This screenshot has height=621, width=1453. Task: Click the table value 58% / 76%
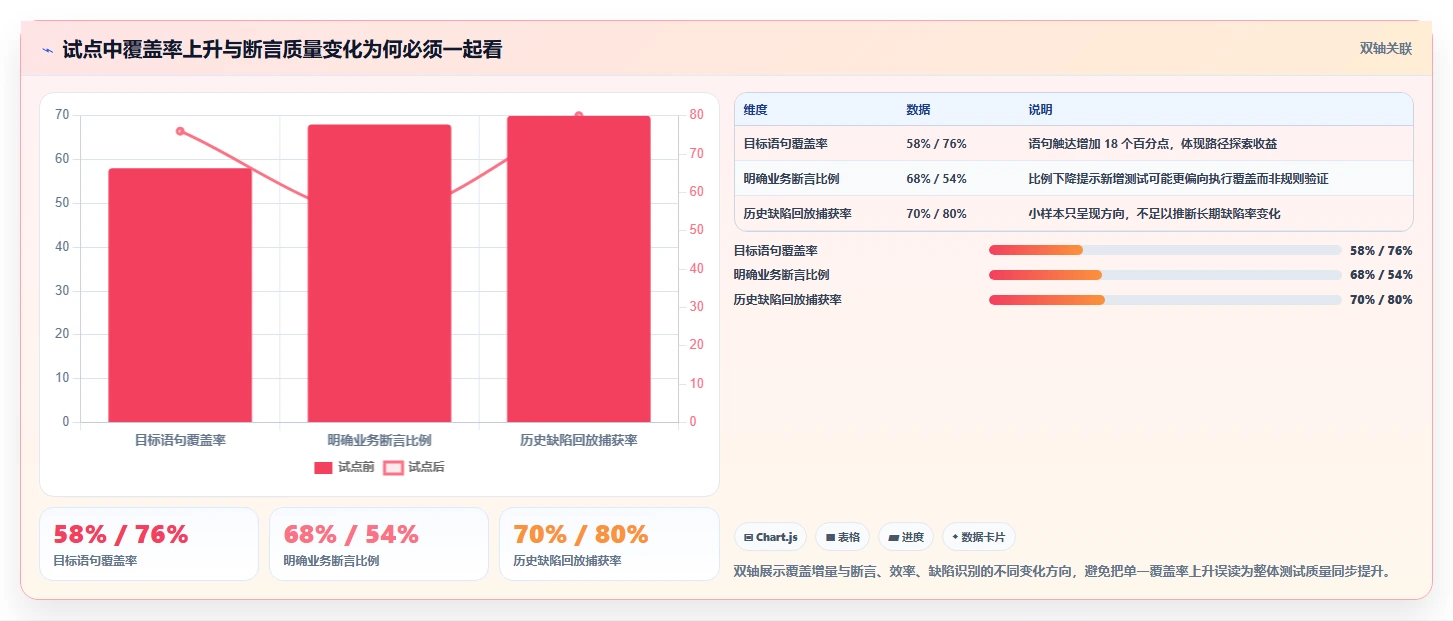[x=936, y=144]
